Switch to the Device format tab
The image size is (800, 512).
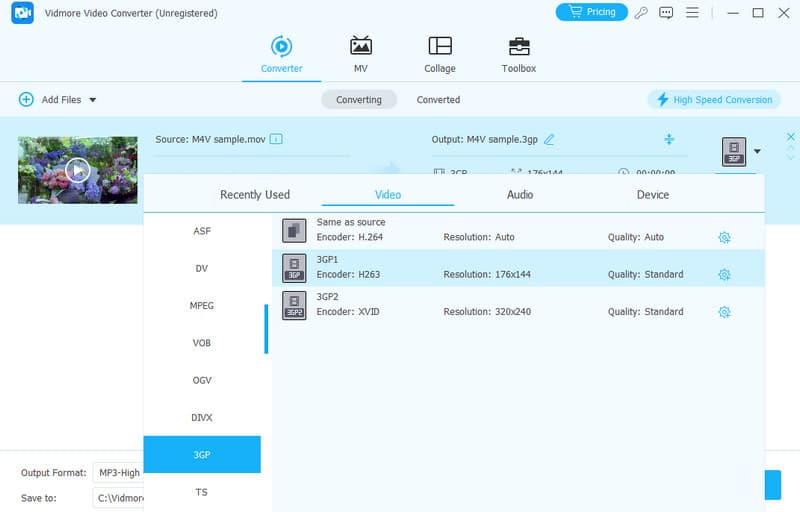tap(652, 195)
